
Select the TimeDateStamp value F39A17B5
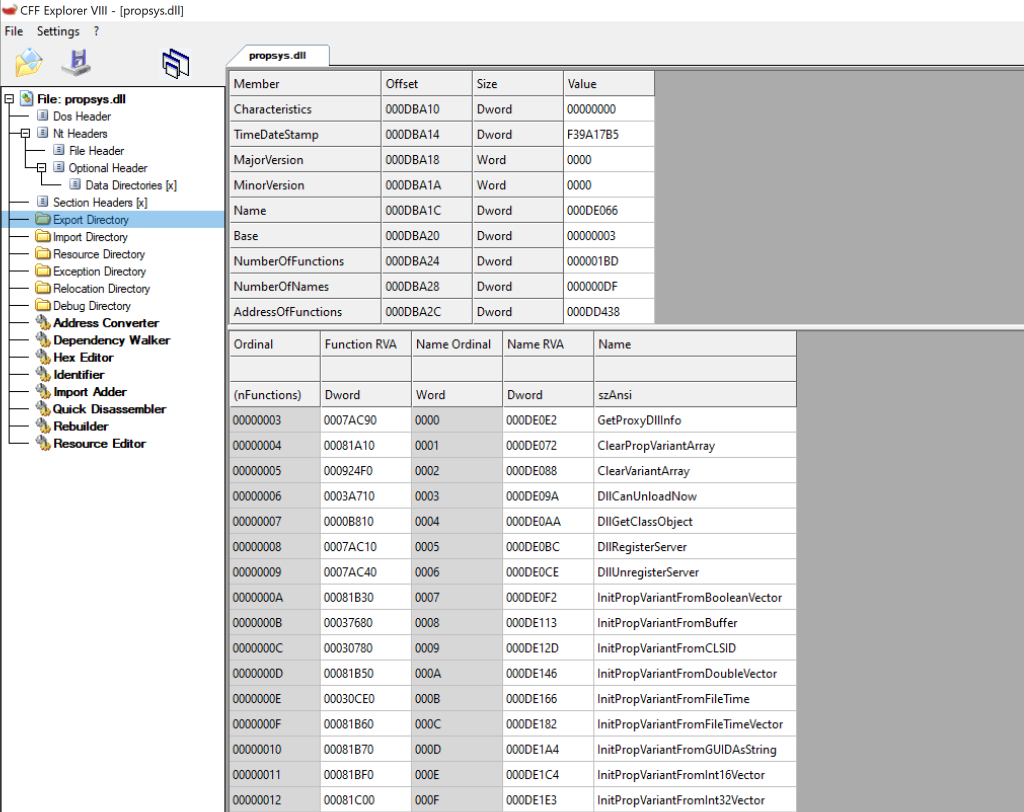click(x=609, y=135)
